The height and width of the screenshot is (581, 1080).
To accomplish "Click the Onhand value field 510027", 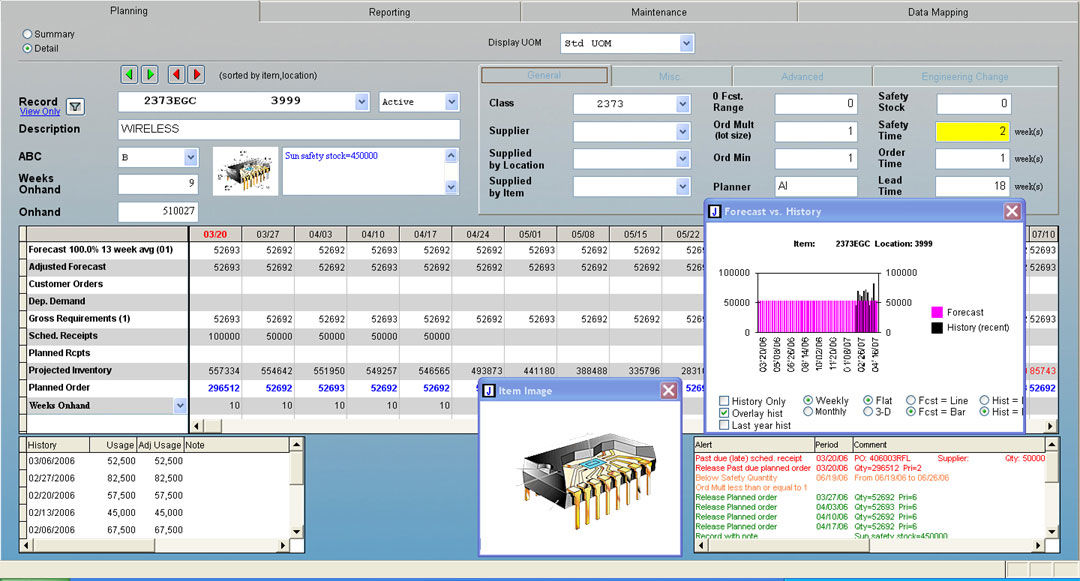I will (x=158, y=211).
